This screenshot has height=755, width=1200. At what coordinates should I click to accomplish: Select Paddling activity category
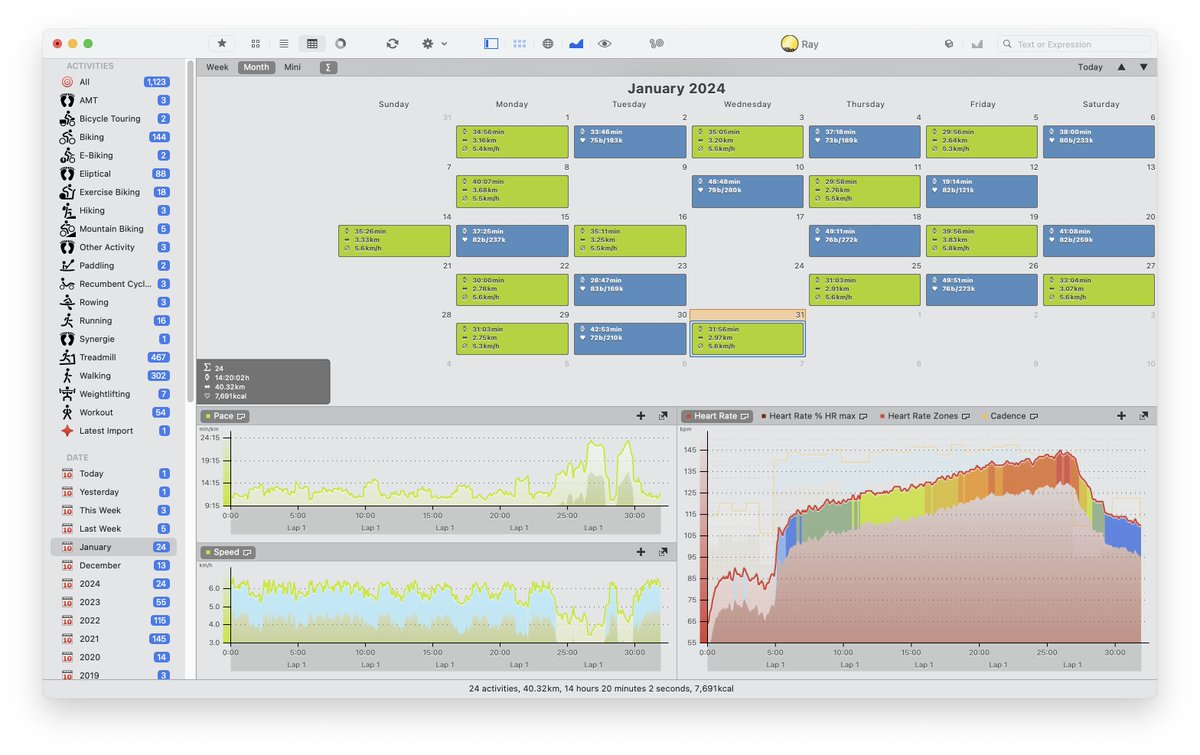click(x=114, y=265)
